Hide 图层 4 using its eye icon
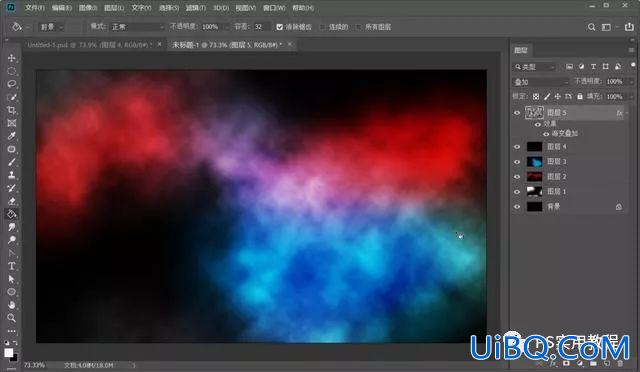The width and height of the screenshot is (640, 372). click(517, 147)
